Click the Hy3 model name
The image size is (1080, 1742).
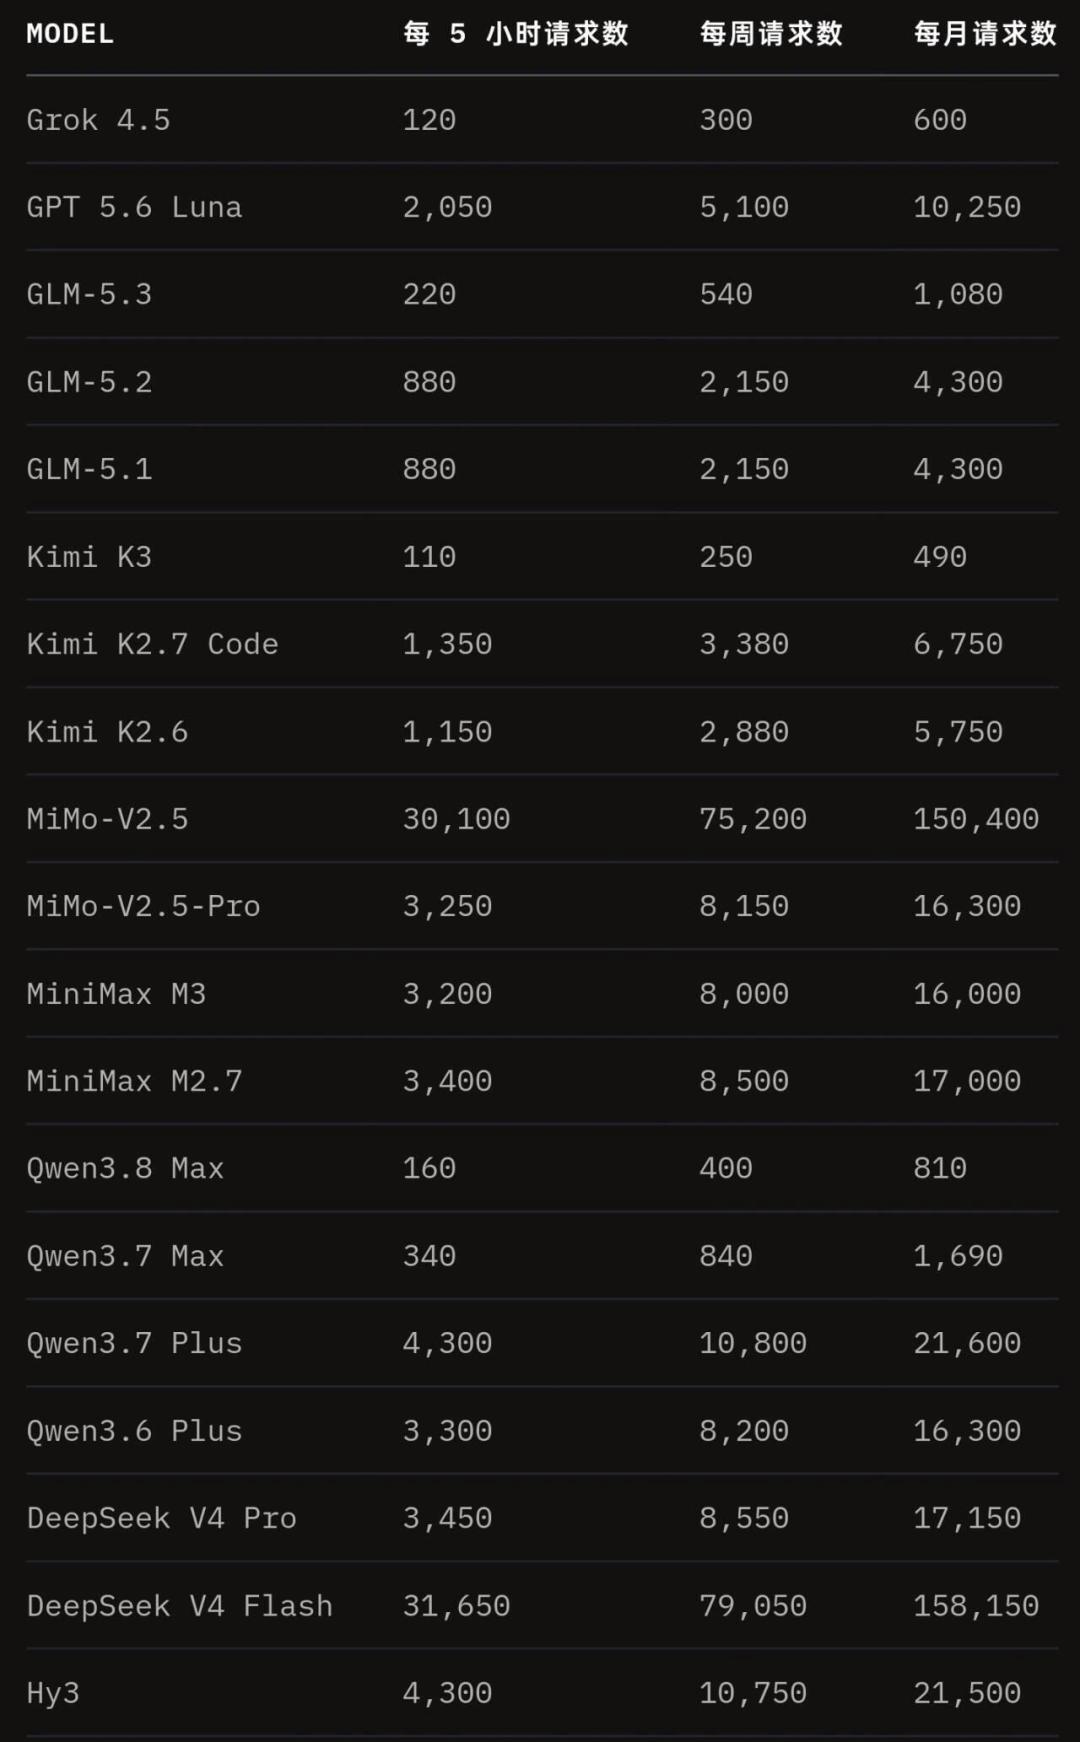coord(53,1693)
